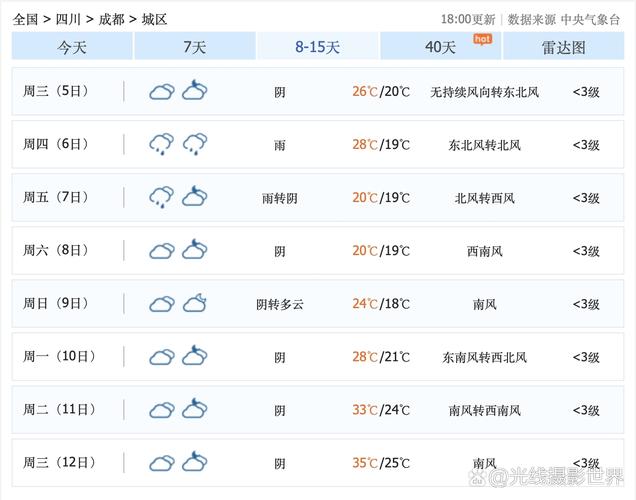Click <3级 wind level for 周一（10日）
Viewport: 636px width, 500px height.
(586, 358)
